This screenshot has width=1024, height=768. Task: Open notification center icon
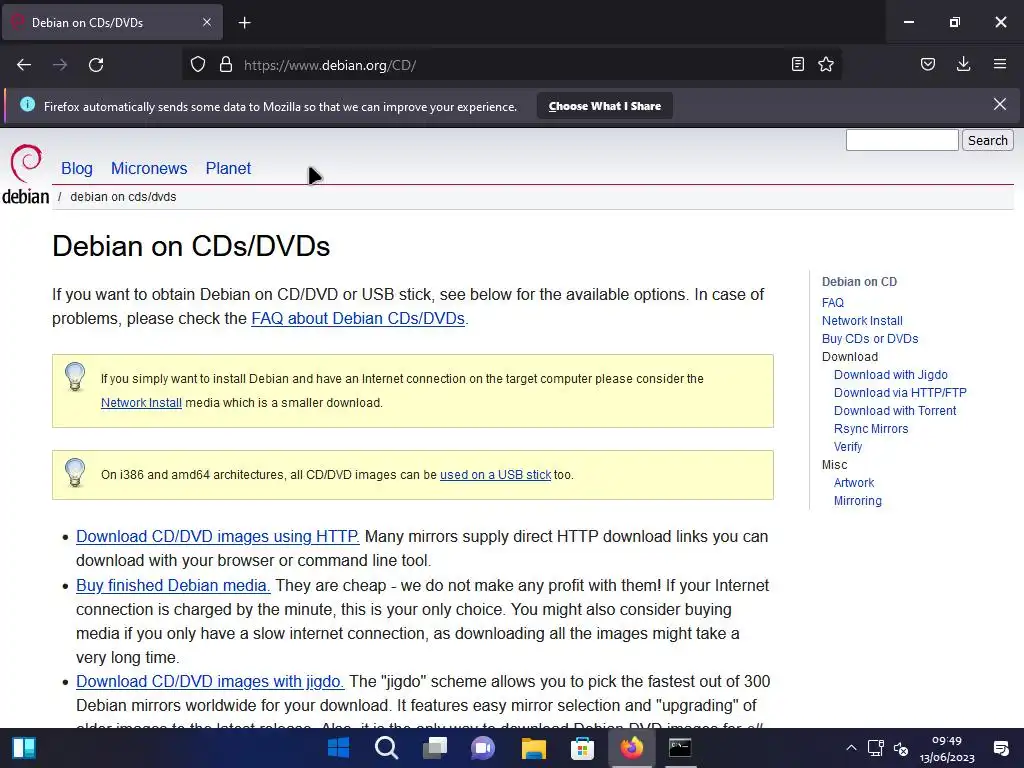coord(1000,748)
